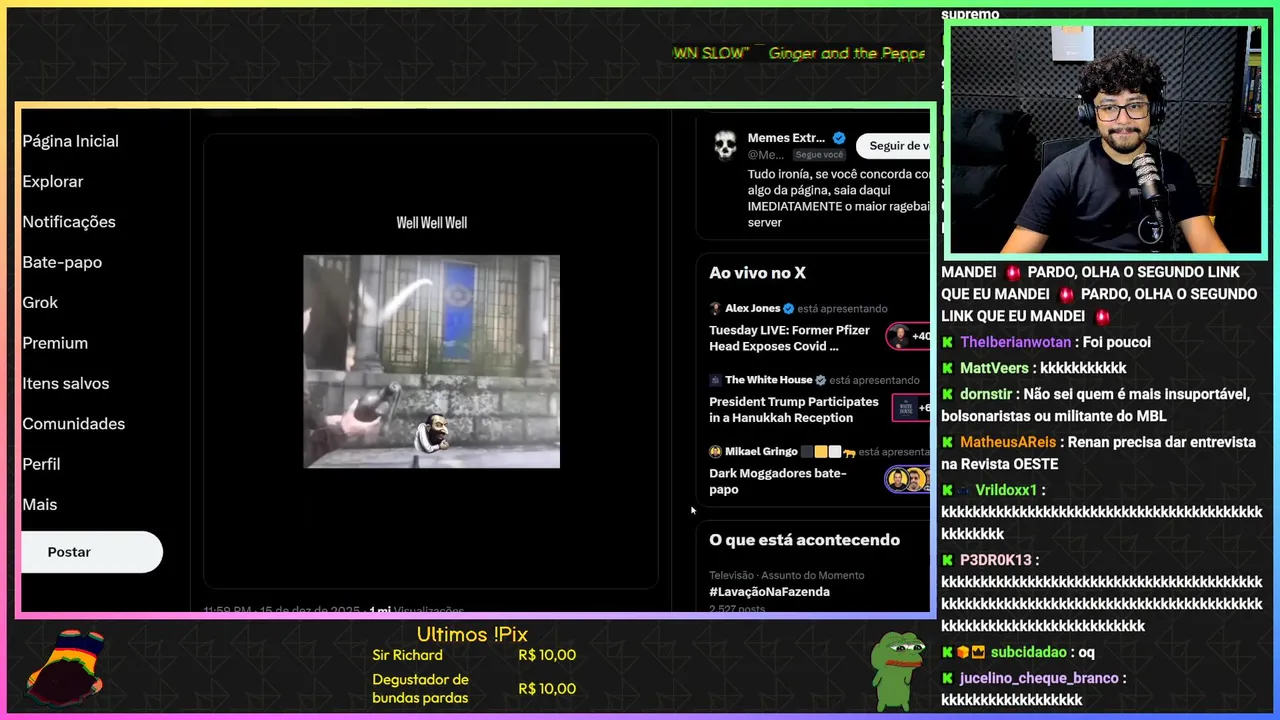
Task: Open Alex Jones small avatar
Action: coord(715,308)
